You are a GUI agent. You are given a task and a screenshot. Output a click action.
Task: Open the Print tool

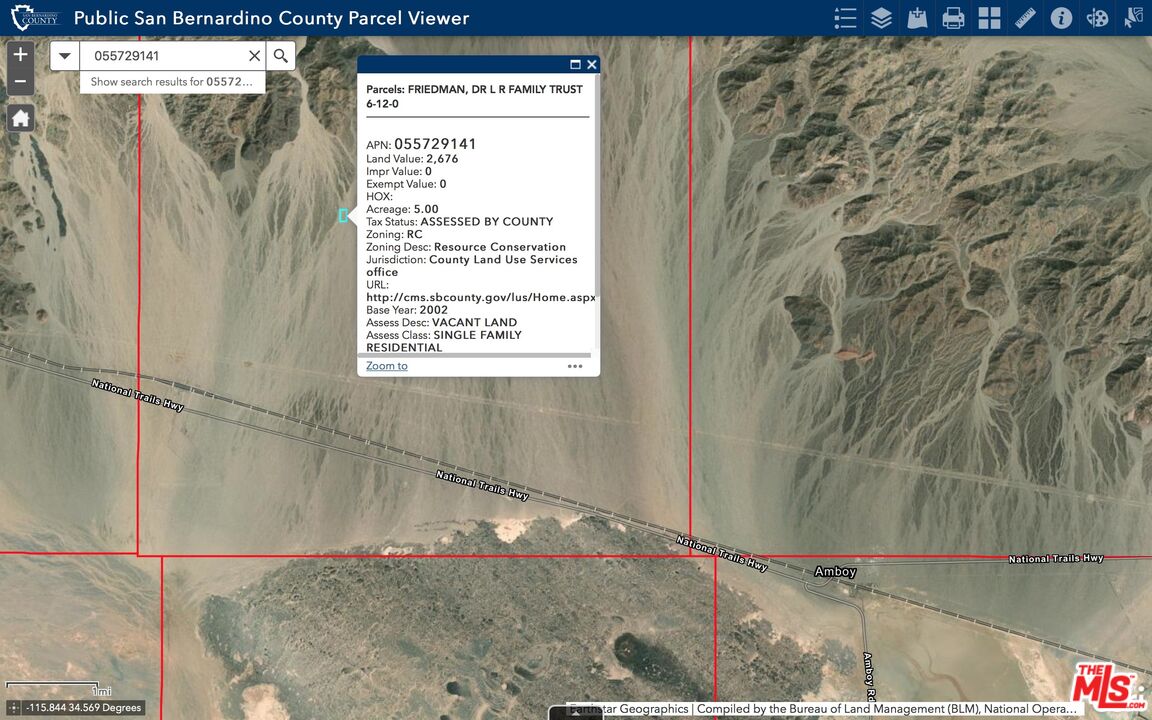(x=953, y=18)
